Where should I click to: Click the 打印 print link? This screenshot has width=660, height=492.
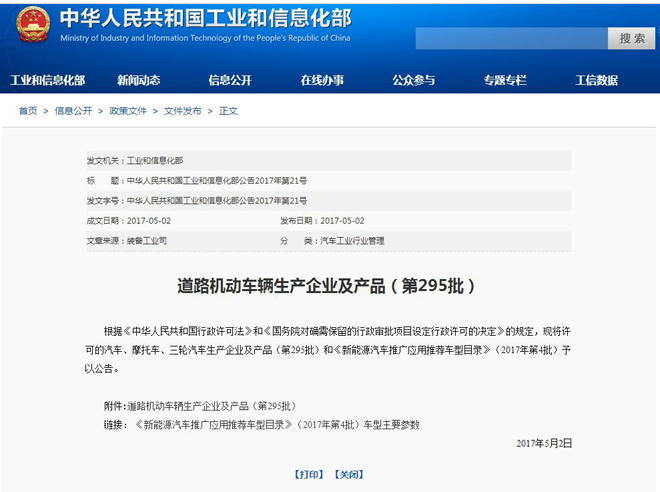(309, 474)
